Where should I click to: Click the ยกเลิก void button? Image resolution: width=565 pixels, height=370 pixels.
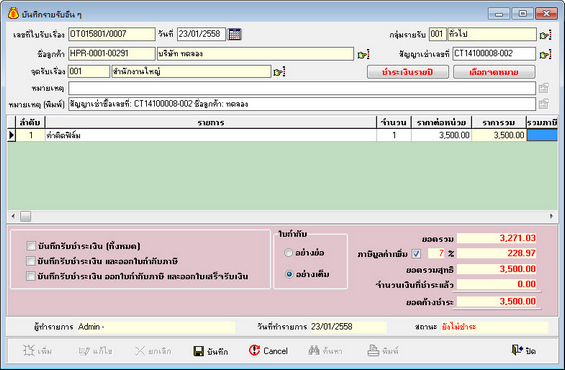point(153,351)
